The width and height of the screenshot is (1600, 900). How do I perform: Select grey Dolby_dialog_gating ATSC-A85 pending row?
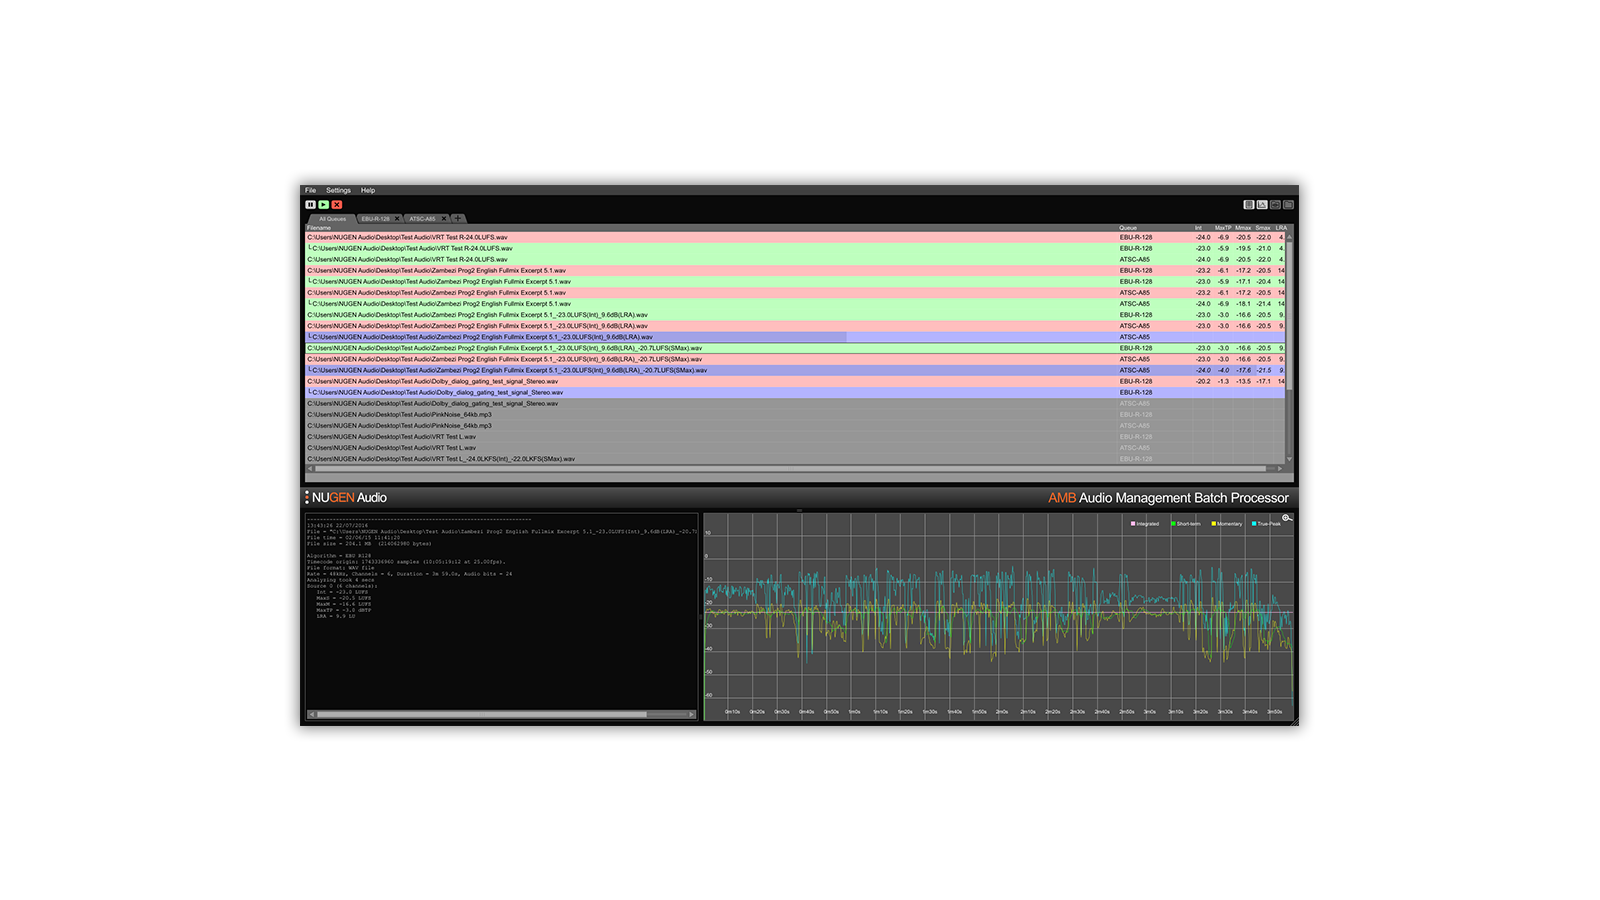tap(795, 404)
